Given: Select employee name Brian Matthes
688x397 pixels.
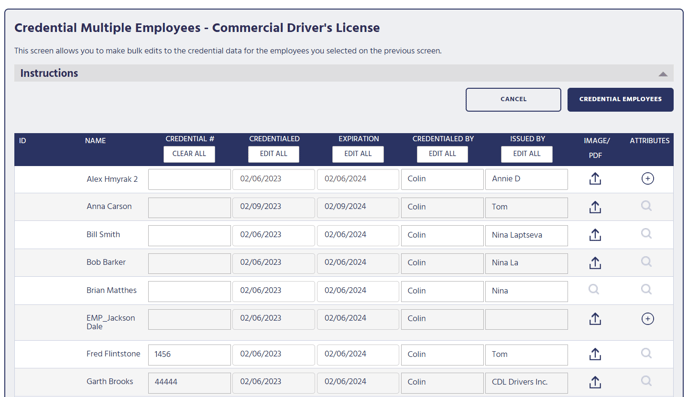Looking at the screenshot, I should (x=111, y=290).
